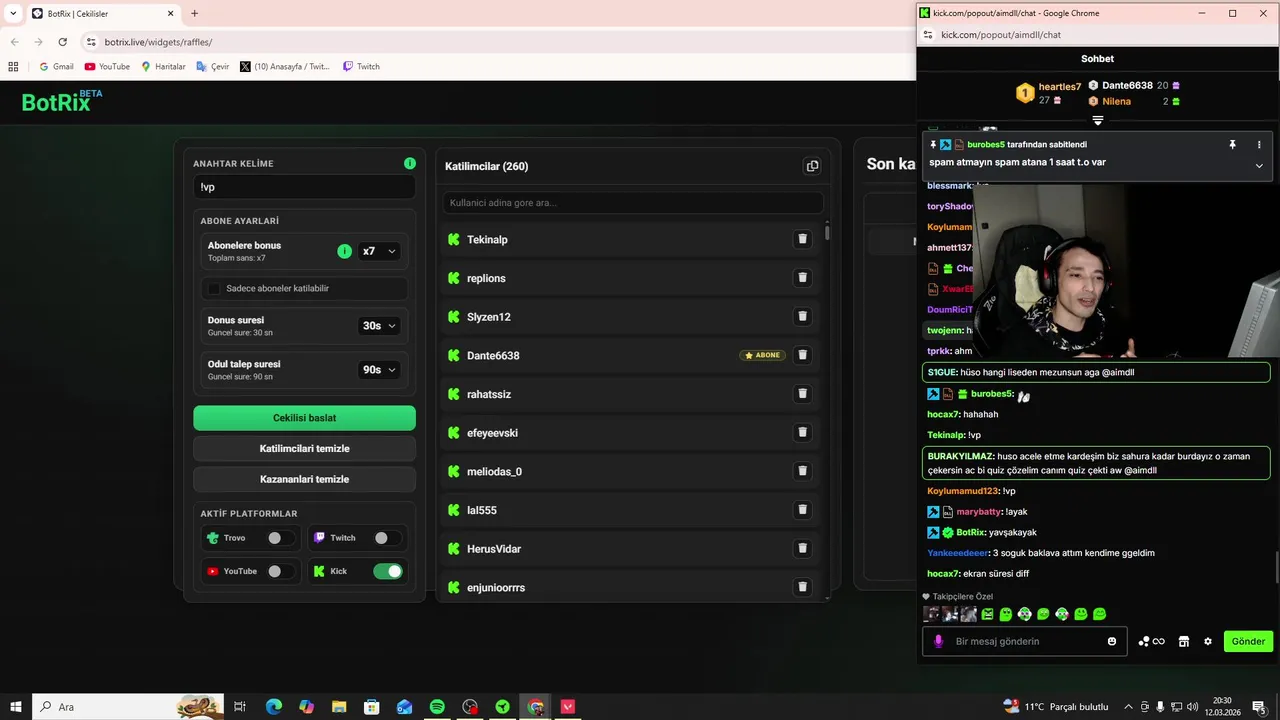Open File Explorer from the taskbar
The image size is (1280, 720).
(339, 707)
